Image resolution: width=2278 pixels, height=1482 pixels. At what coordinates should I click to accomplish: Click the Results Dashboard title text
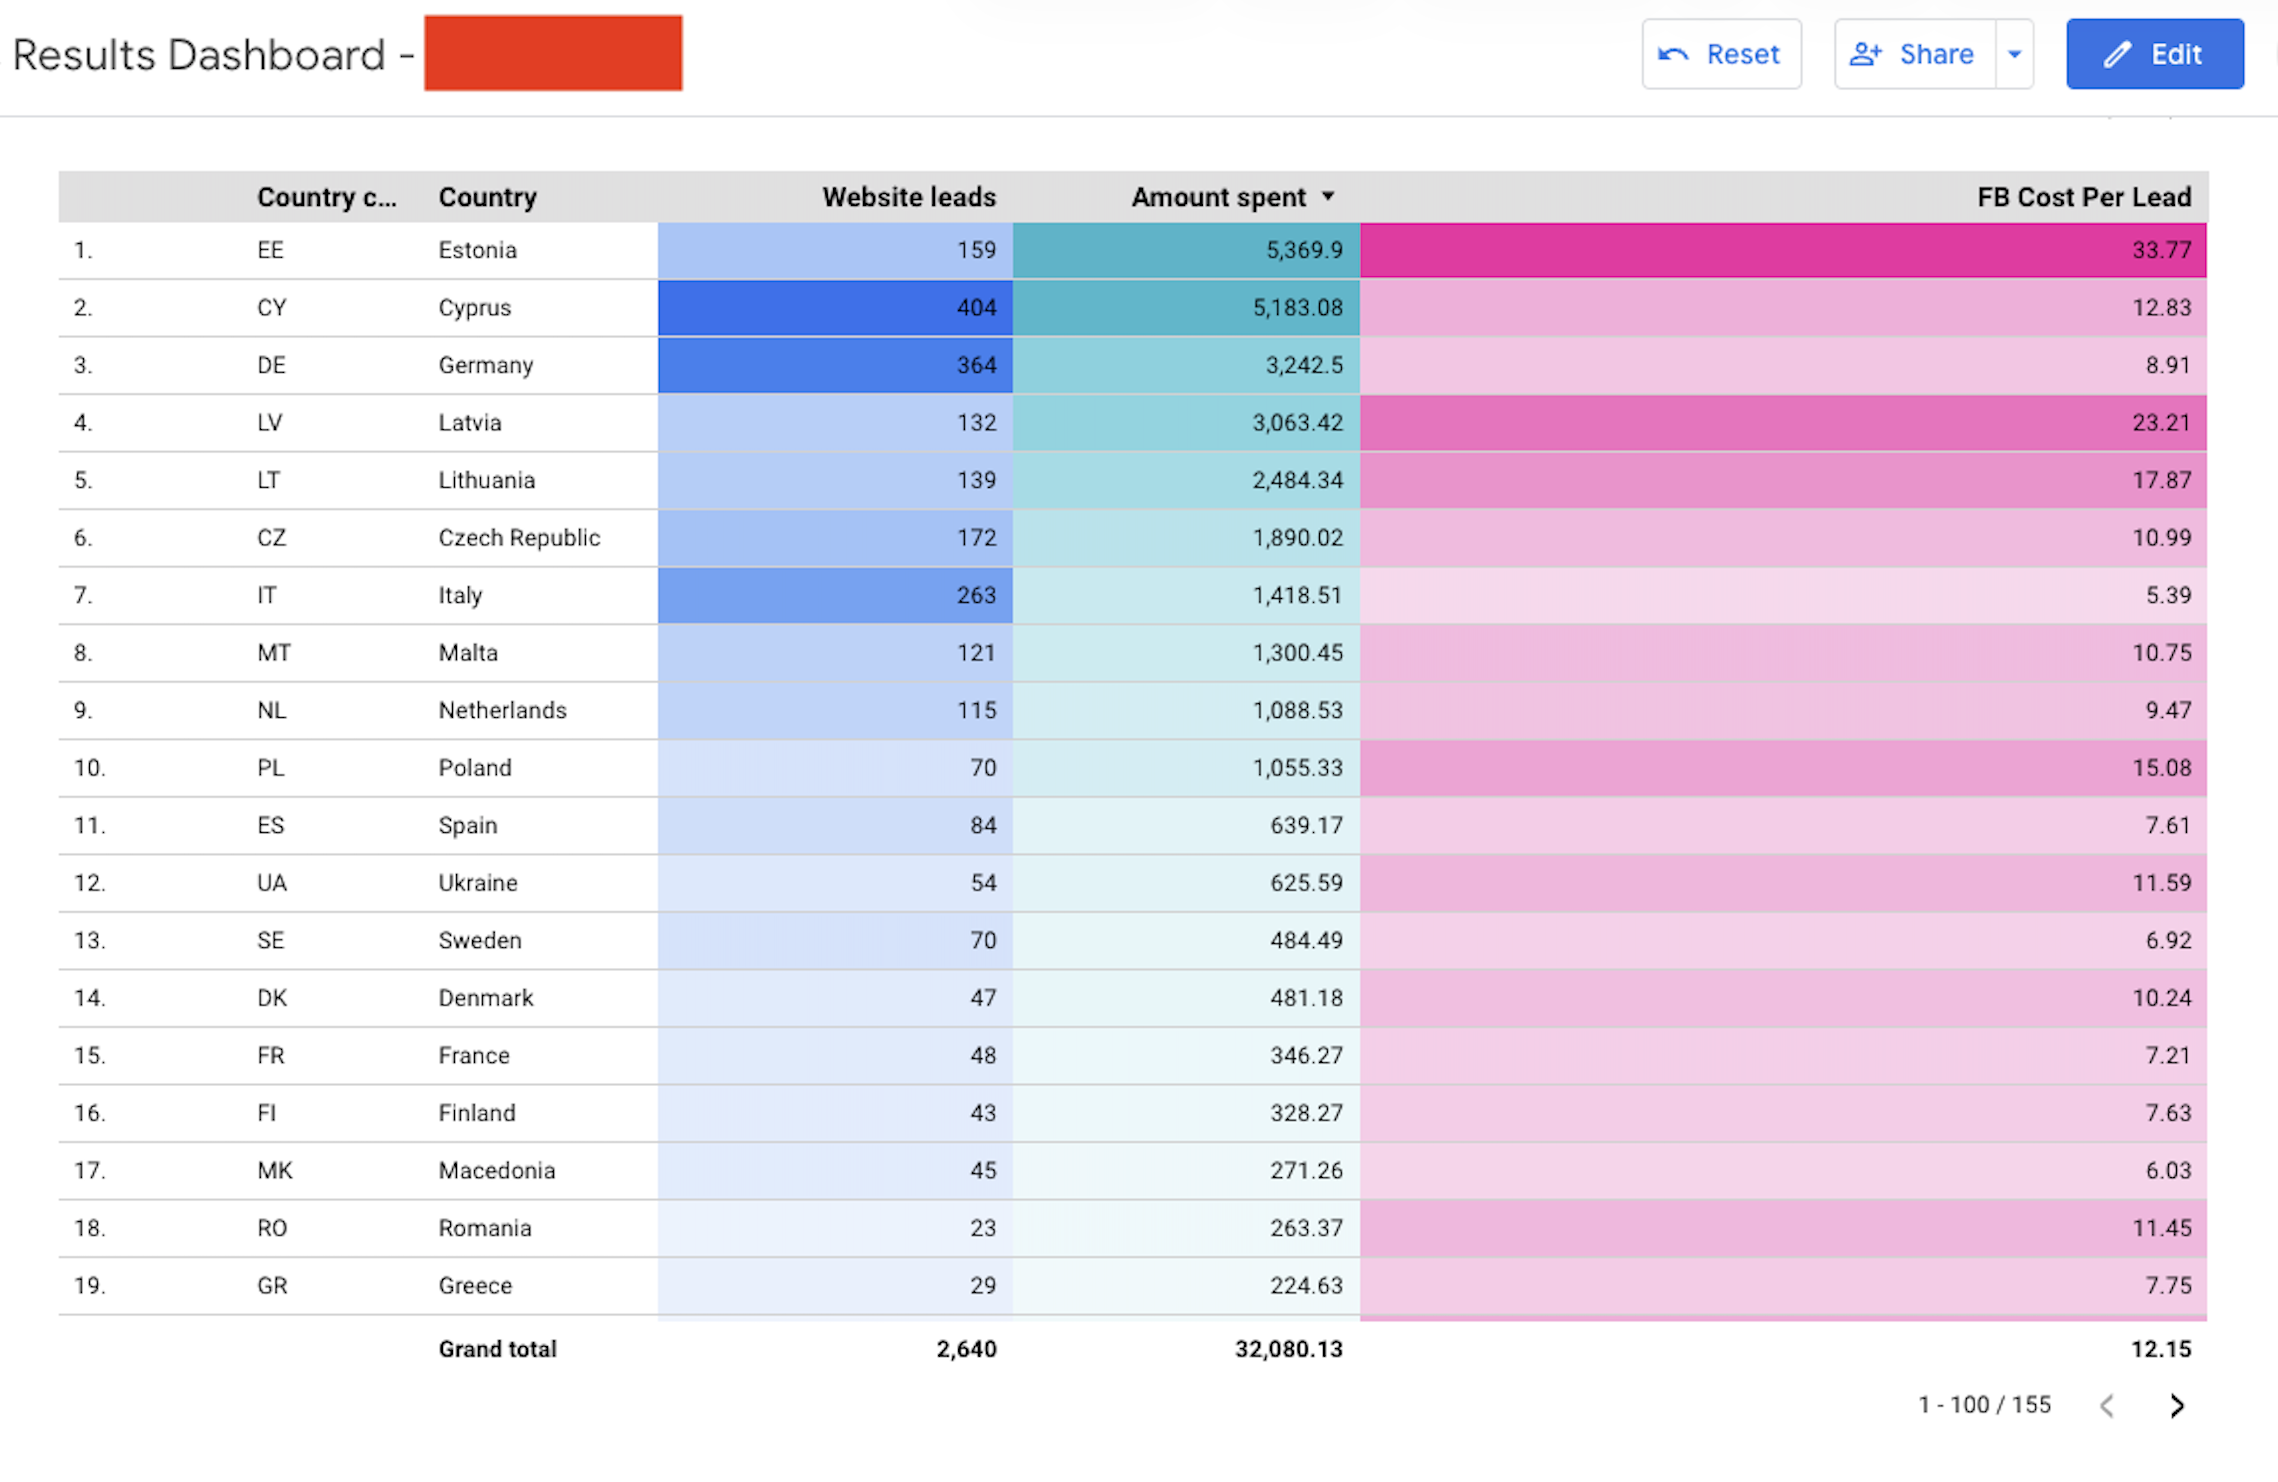click(x=199, y=55)
